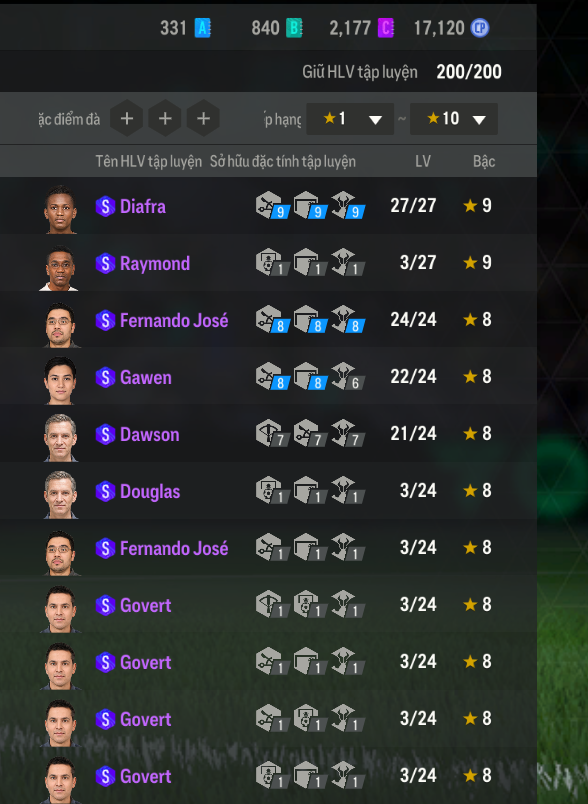Sort coaches by the Bậc column header

pos(484,162)
